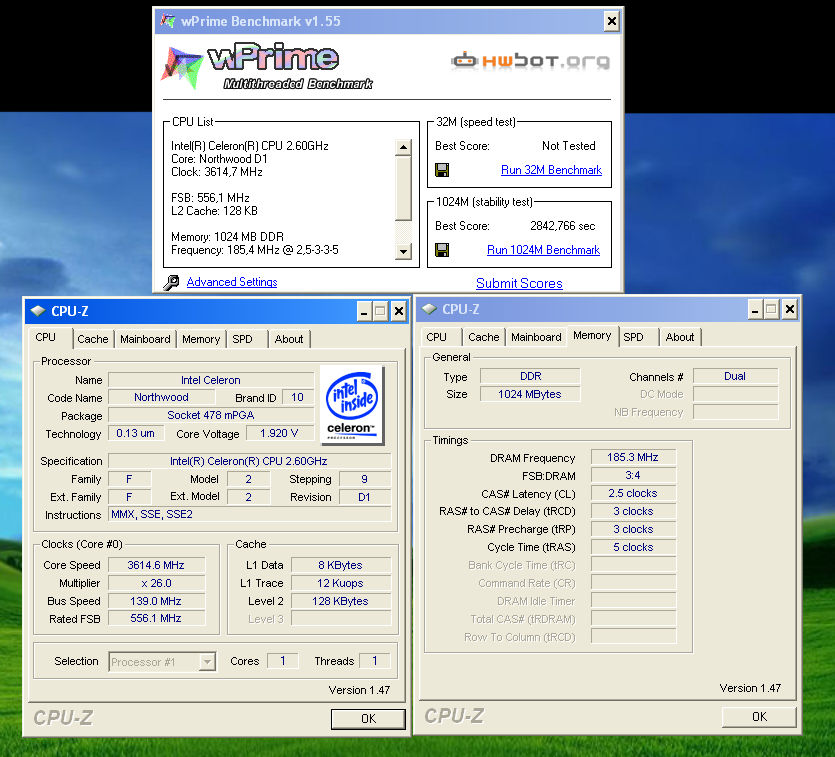Click the Rated FSB 556.1 MHz value

(x=156, y=618)
